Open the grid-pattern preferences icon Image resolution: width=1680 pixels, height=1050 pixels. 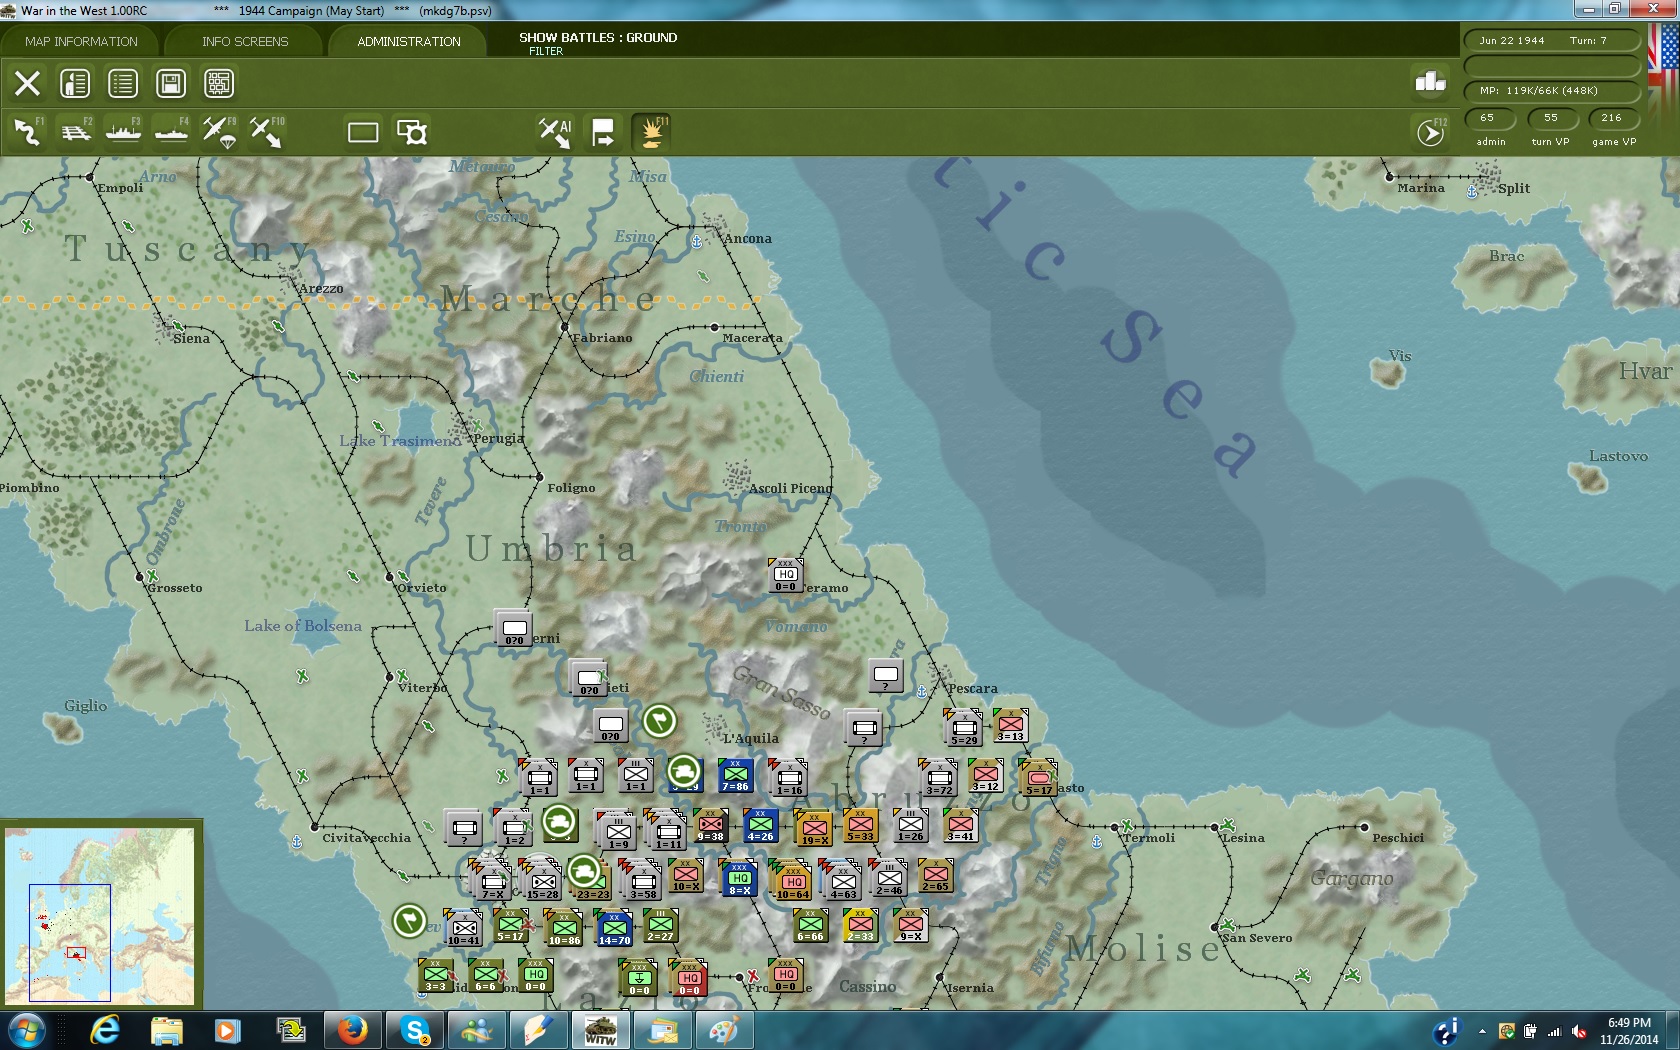pyautogui.click(x=219, y=83)
